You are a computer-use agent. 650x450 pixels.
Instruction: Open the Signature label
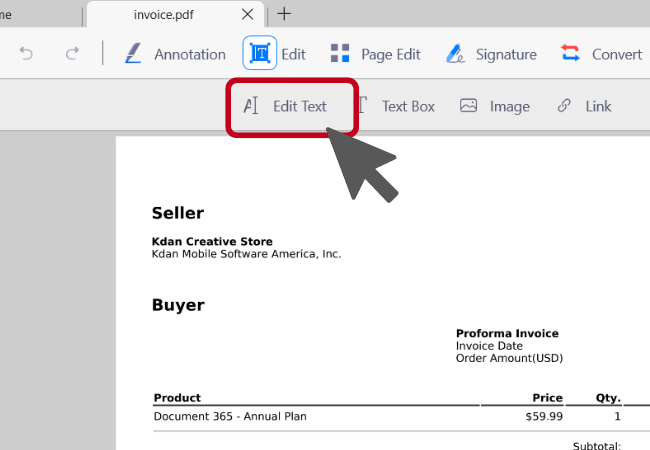[x=506, y=55]
